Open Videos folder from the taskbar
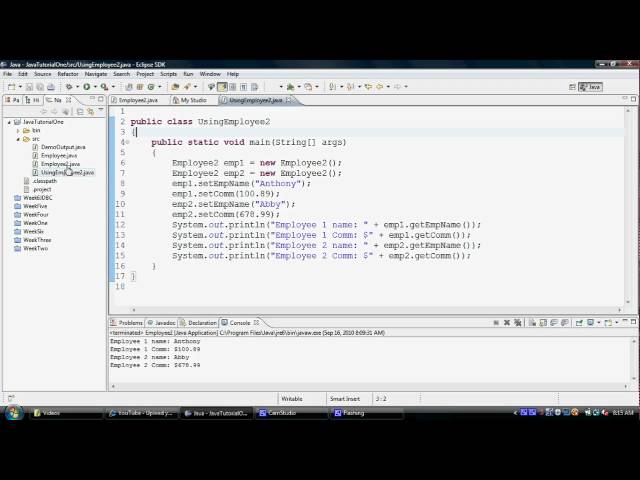Screen dimensions: 640x480 [x=66, y=413]
